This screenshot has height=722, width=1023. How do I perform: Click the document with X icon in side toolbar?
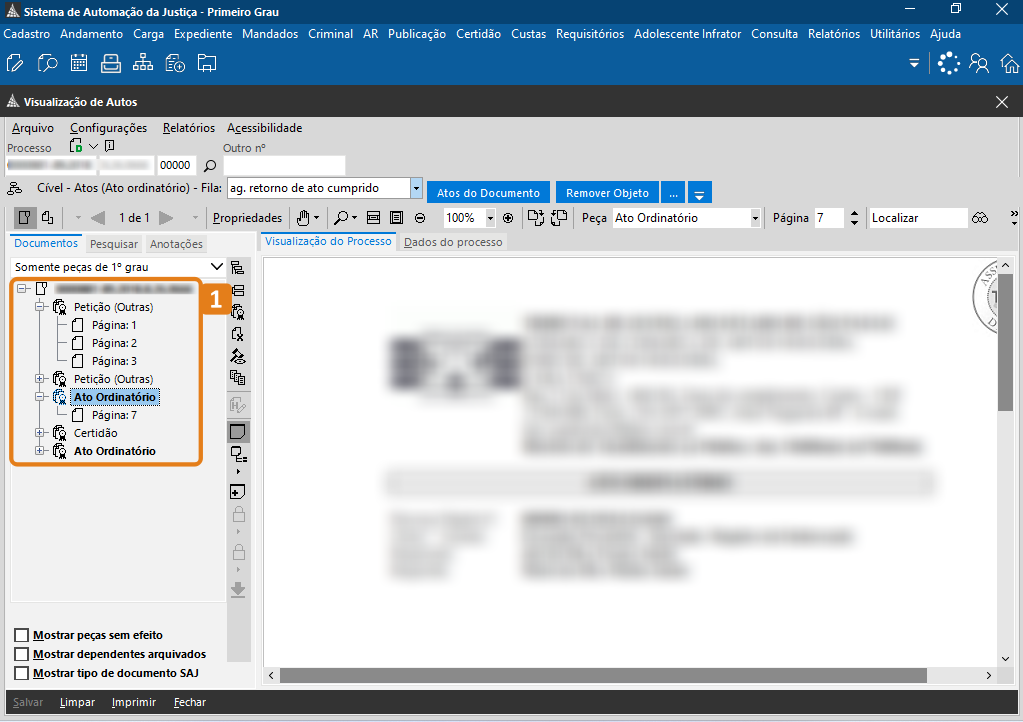[x=237, y=334]
